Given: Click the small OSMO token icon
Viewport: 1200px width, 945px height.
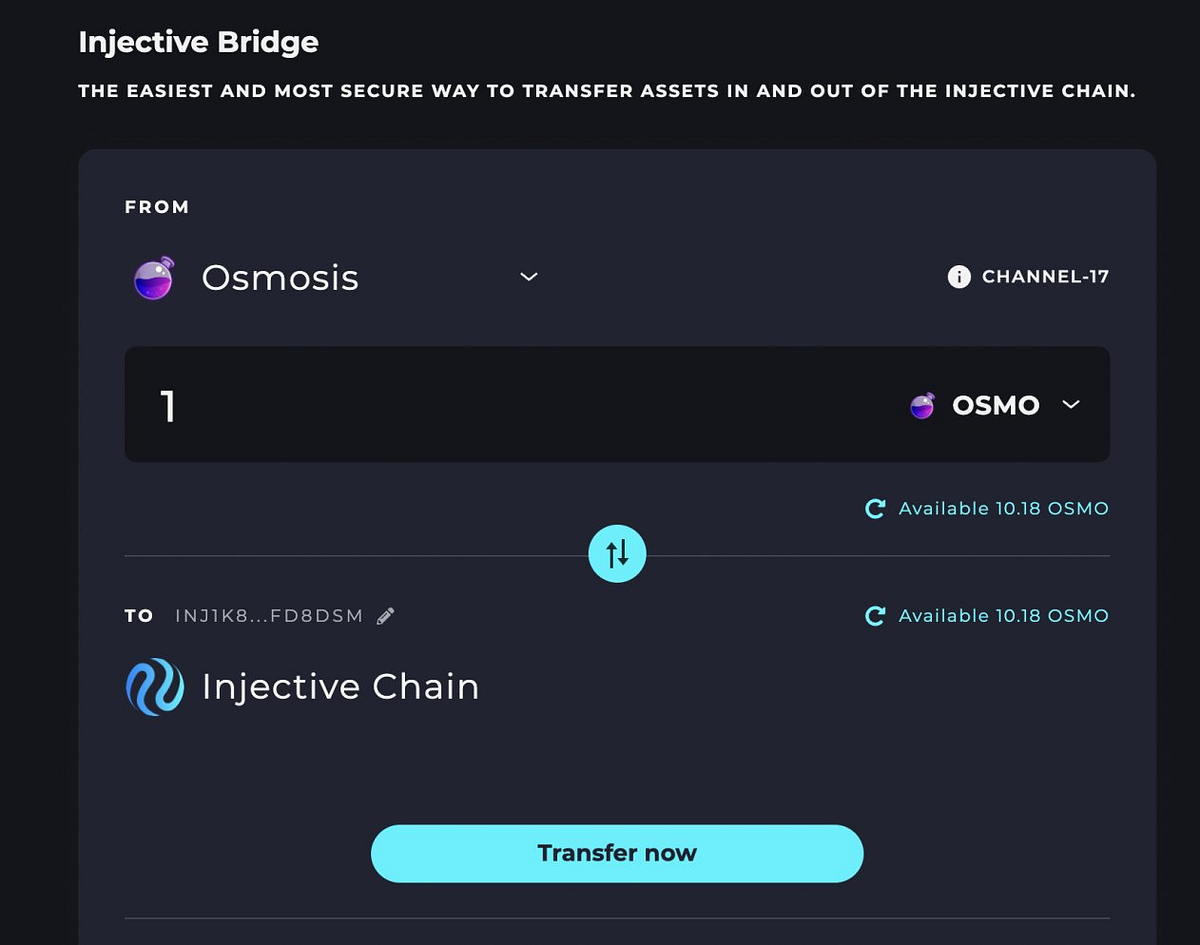Looking at the screenshot, I should point(922,405).
